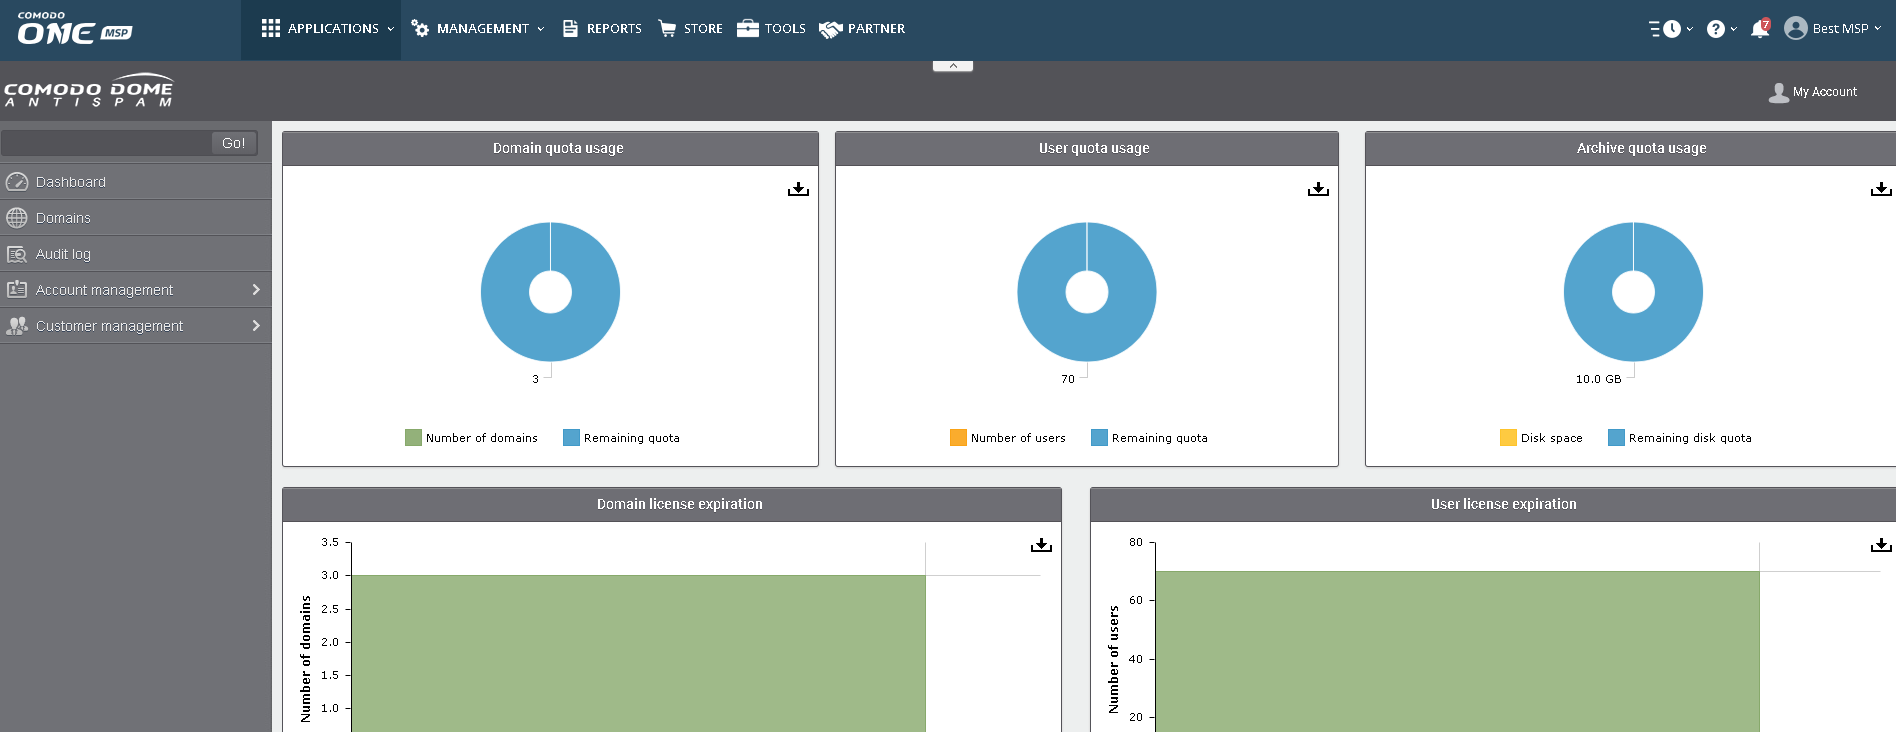Toggle Remaining quota swatch in Domain chart

tap(571, 438)
